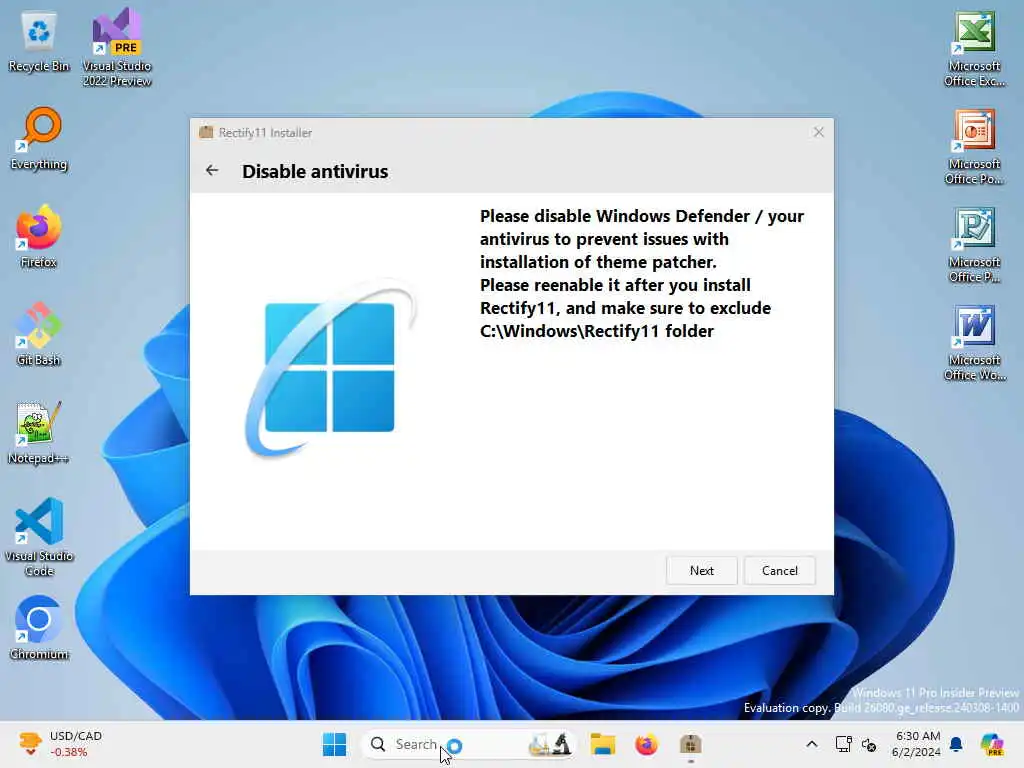Open the Git Bash desktop shortcut

point(39,334)
